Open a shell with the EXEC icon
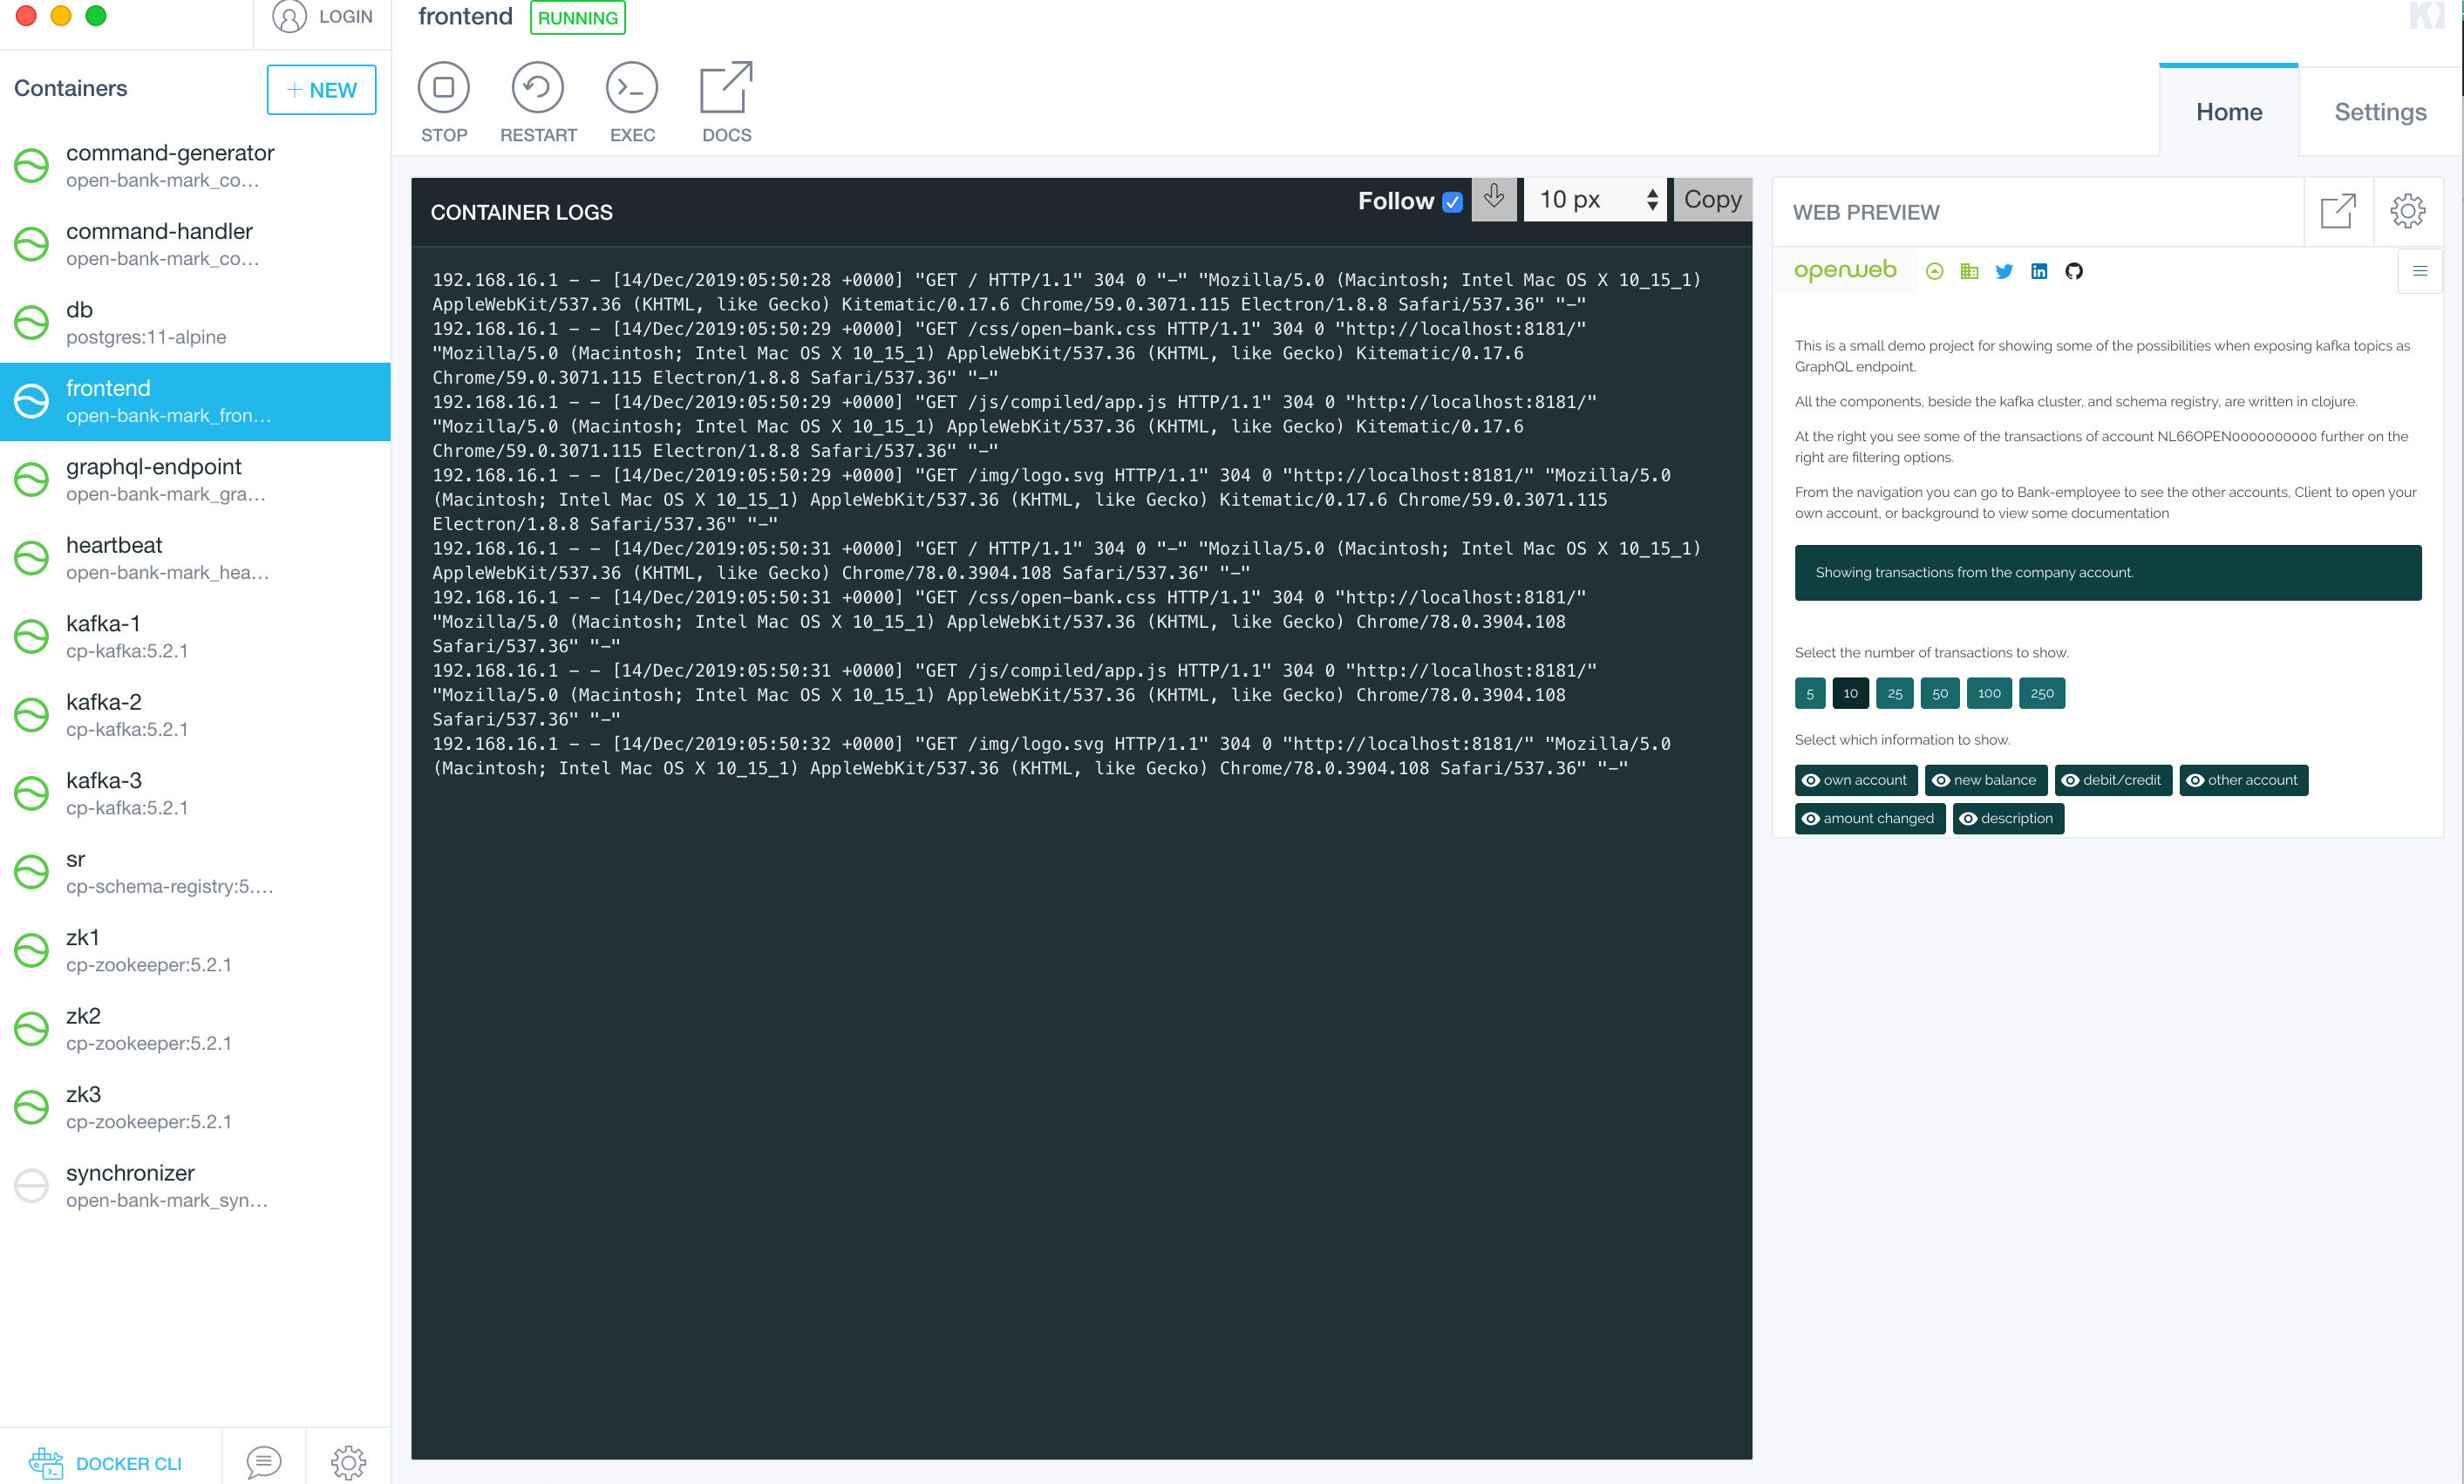Viewport: 2464px width, 1484px height. pyautogui.click(x=632, y=88)
